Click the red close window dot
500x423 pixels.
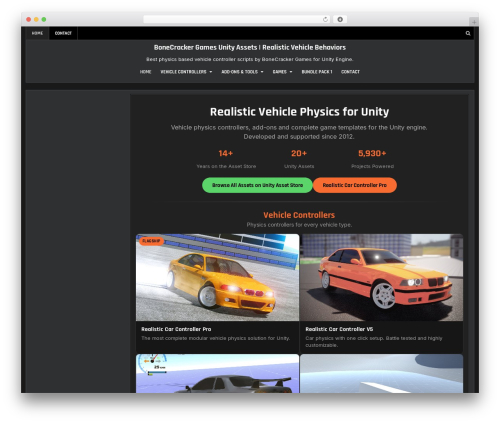click(x=29, y=19)
